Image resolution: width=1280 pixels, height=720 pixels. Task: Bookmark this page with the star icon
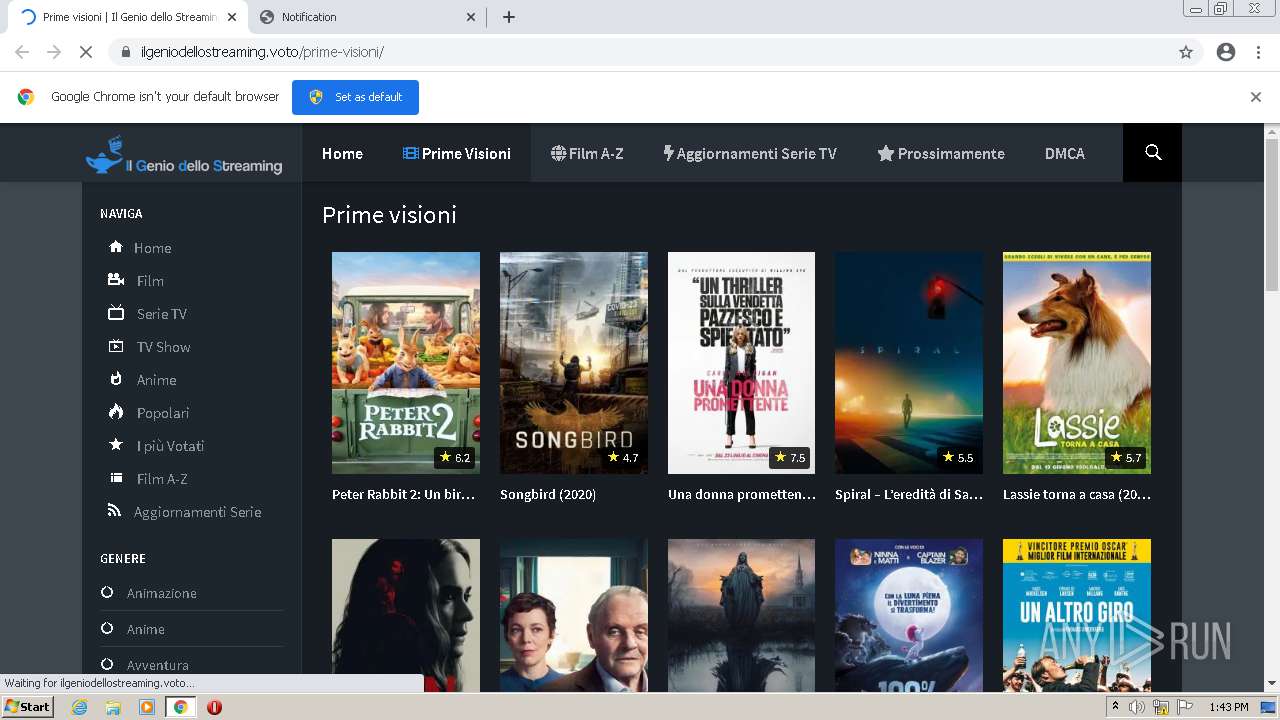coord(1186,52)
